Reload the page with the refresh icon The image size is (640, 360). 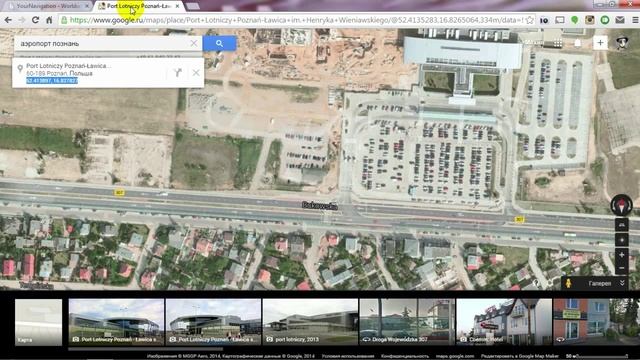click(36, 20)
